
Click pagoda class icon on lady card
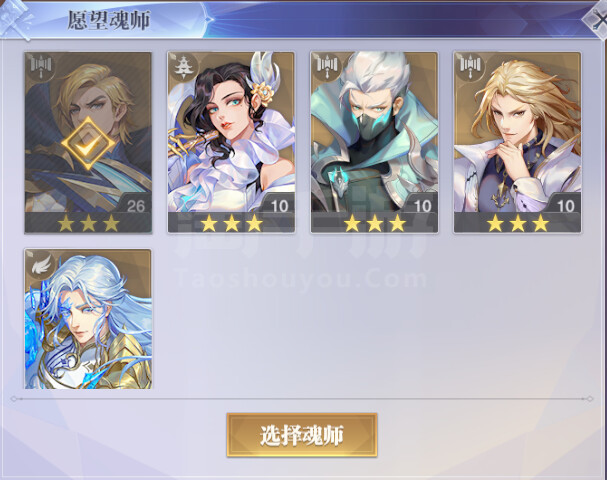click(x=183, y=66)
